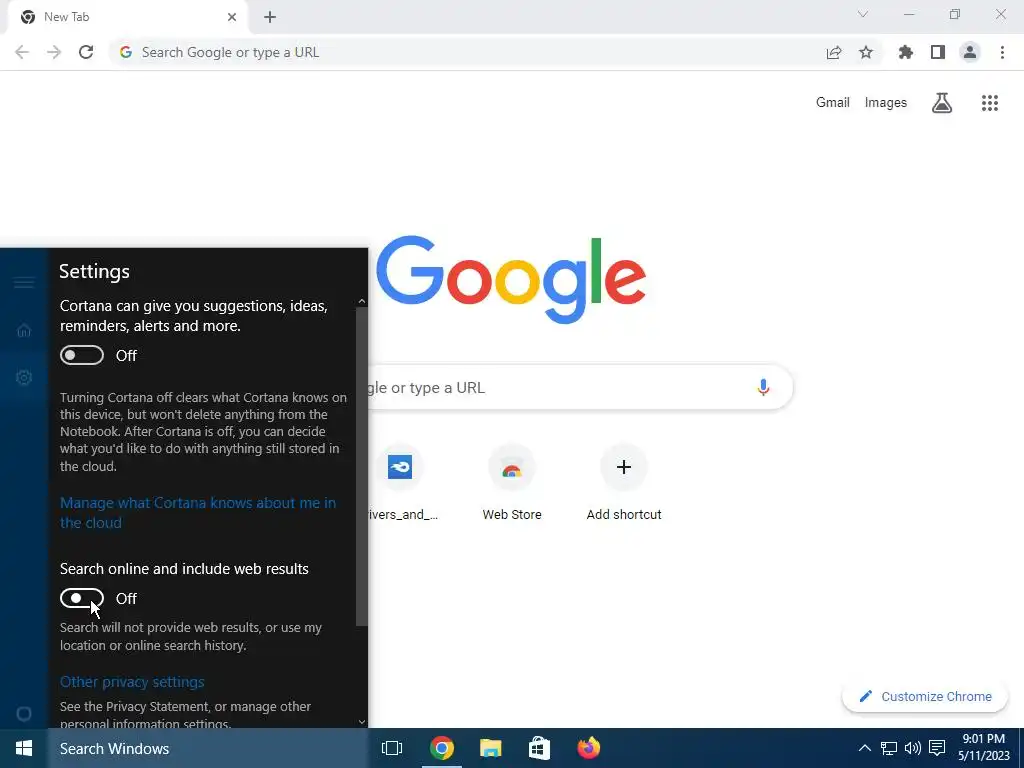
Task: Click the Cortana settings scroll-down arrow
Action: coord(362,722)
